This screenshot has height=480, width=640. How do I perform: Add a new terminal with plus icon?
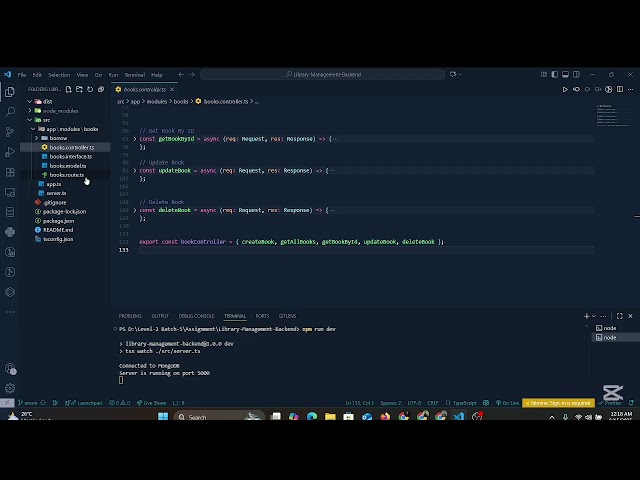pyautogui.click(x=587, y=316)
